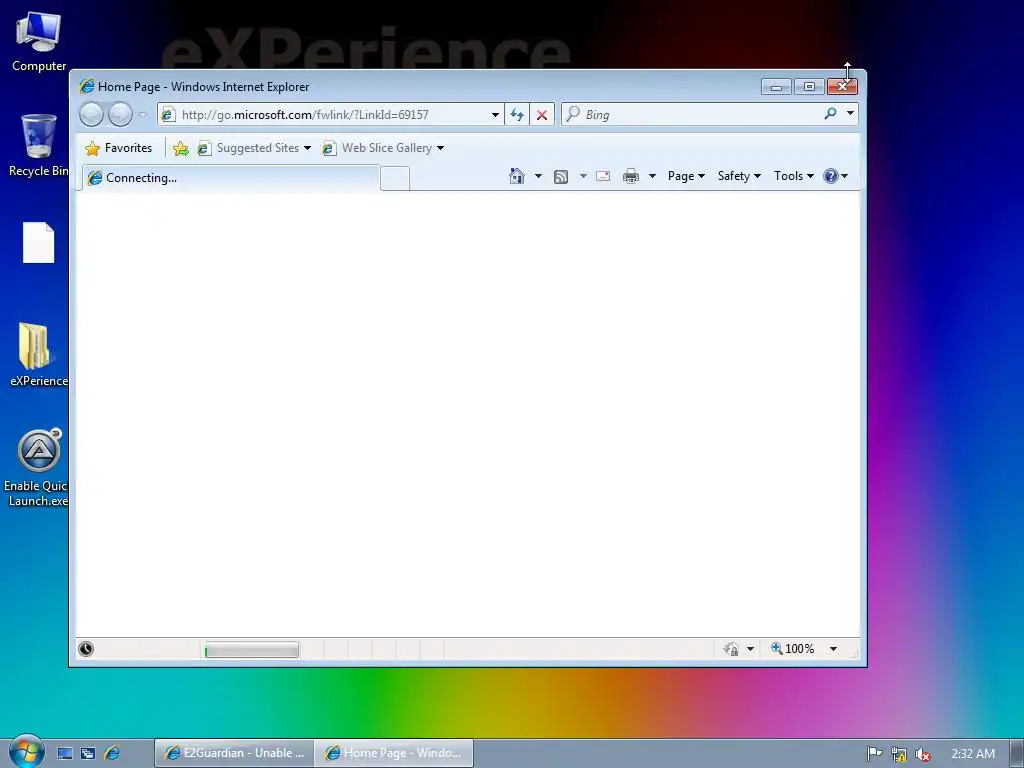Select the Recycle Bin desktop icon
This screenshot has height=768, width=1024.
[39, 145]
